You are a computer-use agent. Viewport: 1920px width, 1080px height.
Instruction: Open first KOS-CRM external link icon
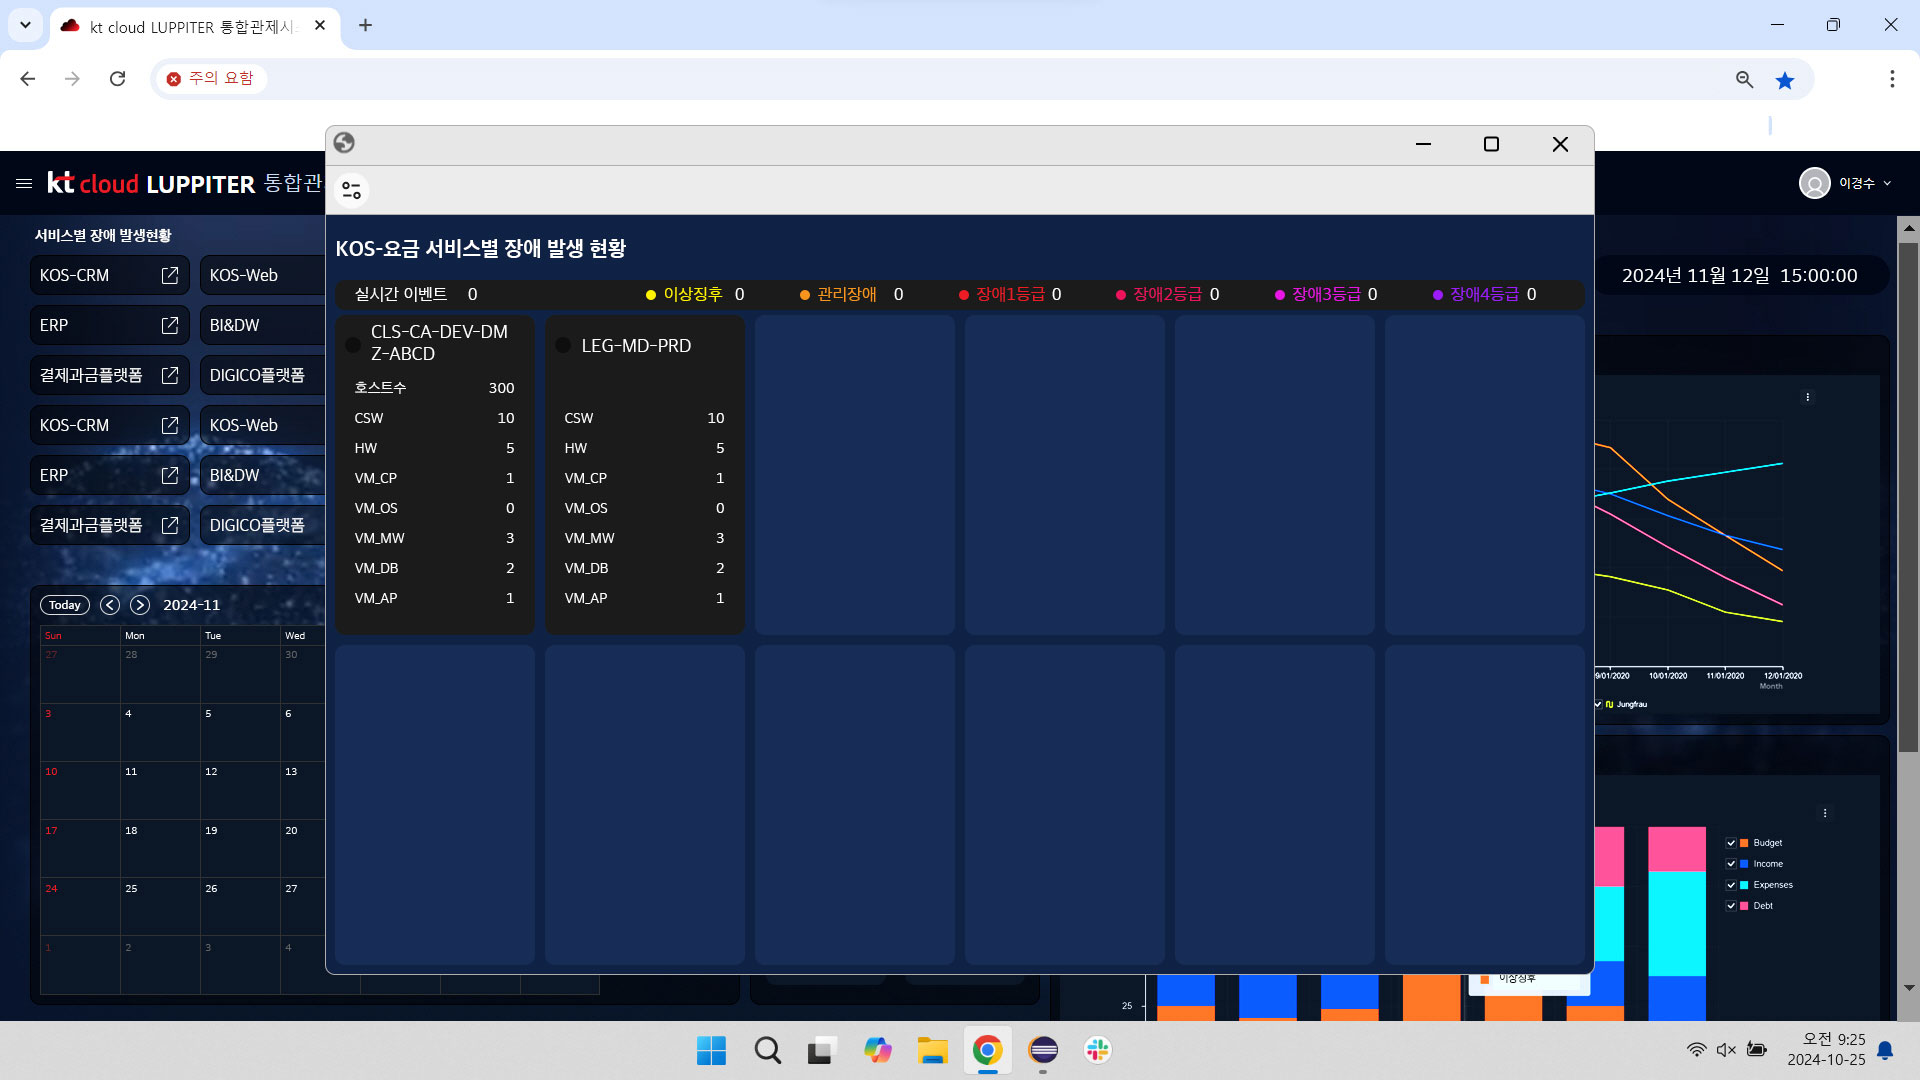click(170, 275)
